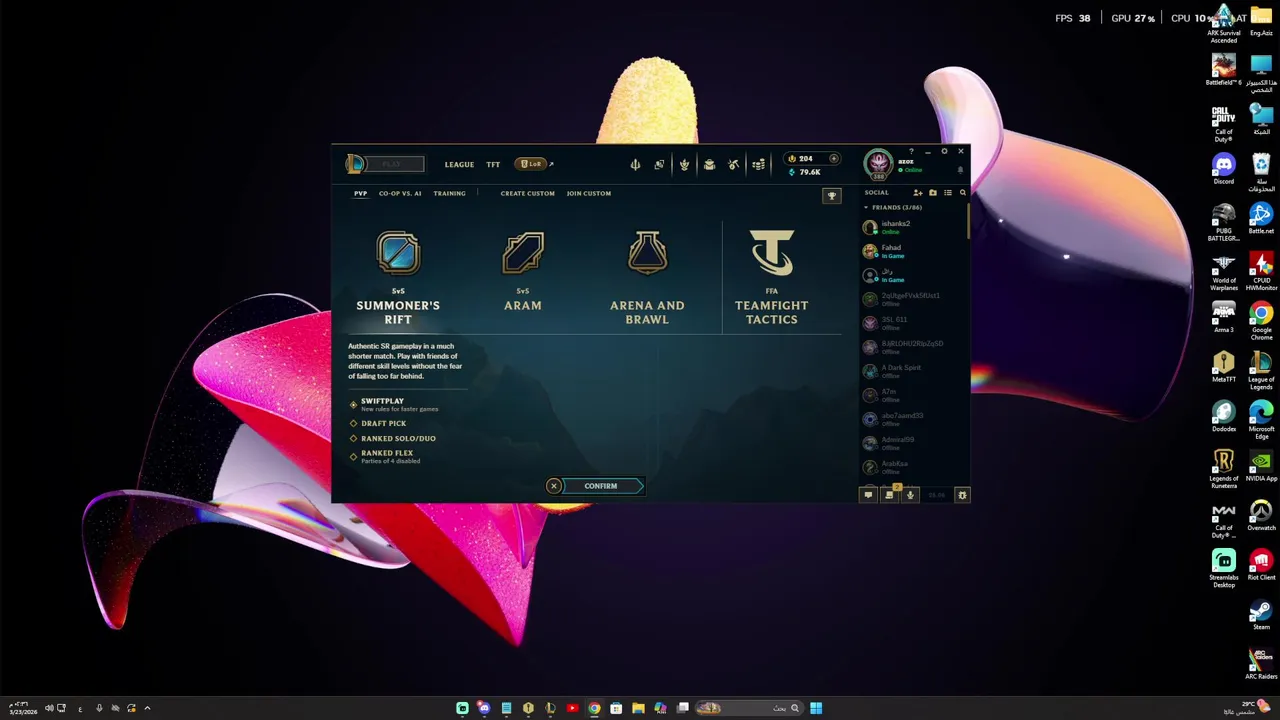
Task: Buy more RP with plus button
Action: (833, 158)
